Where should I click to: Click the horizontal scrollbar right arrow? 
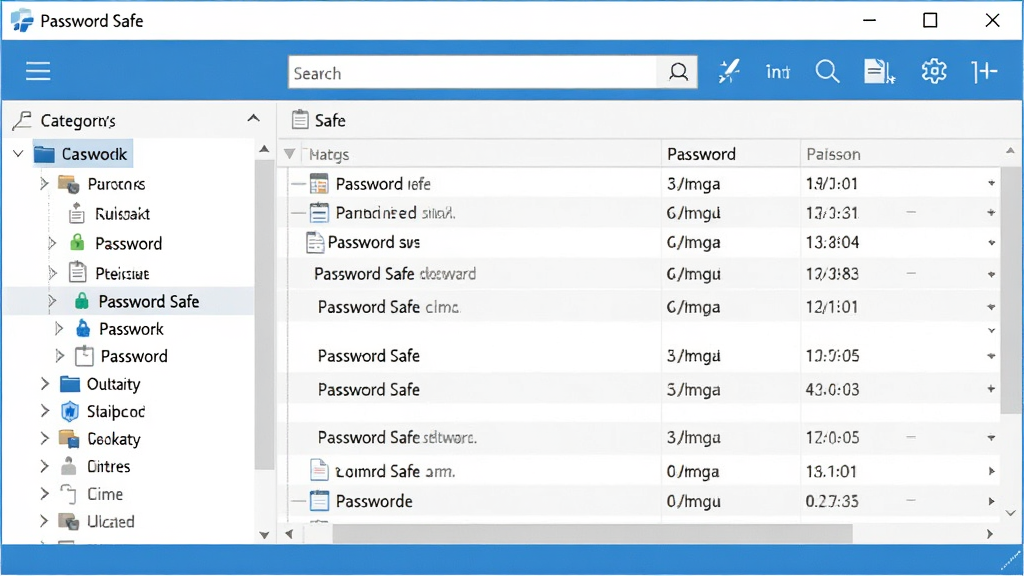click(990, 534)
